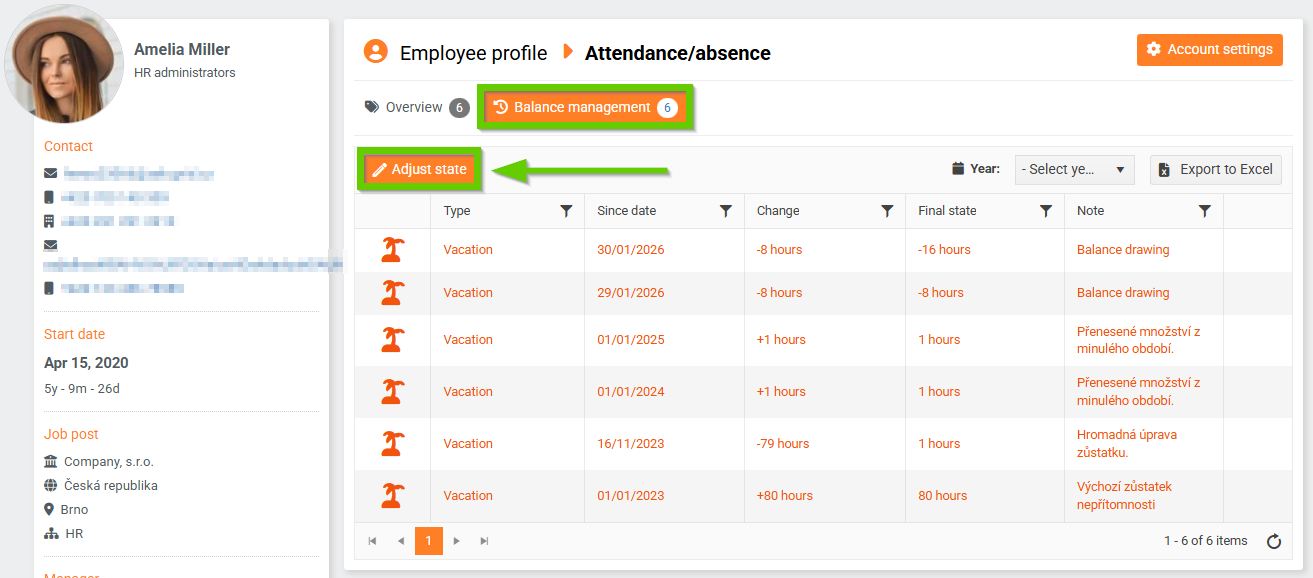Open filter for Note column
Viewport: 1313px width, 578px height.
pos(1205,211)
